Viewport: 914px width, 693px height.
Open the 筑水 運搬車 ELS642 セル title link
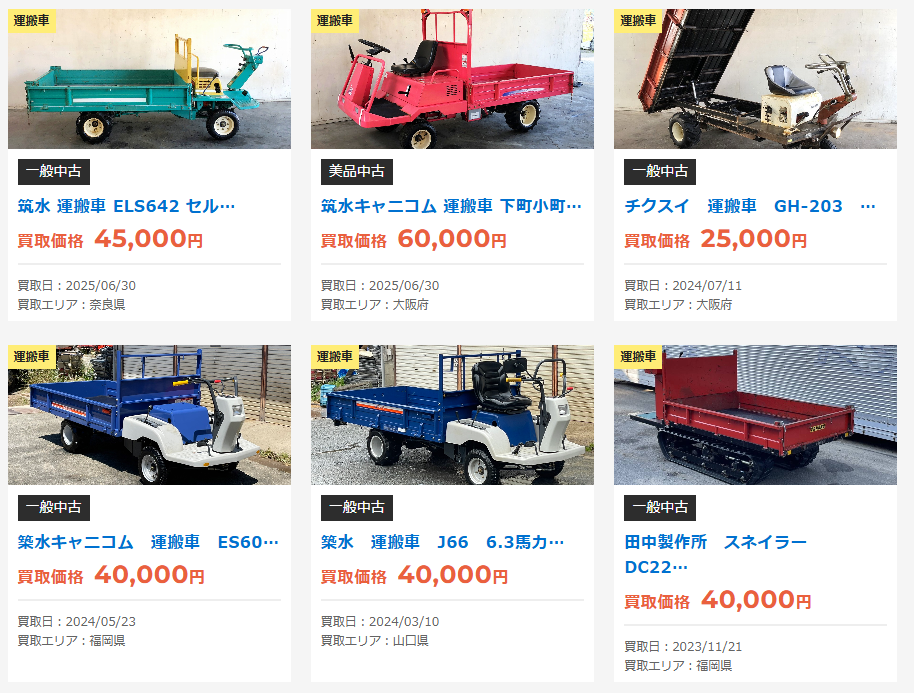[x=126, y=206]
